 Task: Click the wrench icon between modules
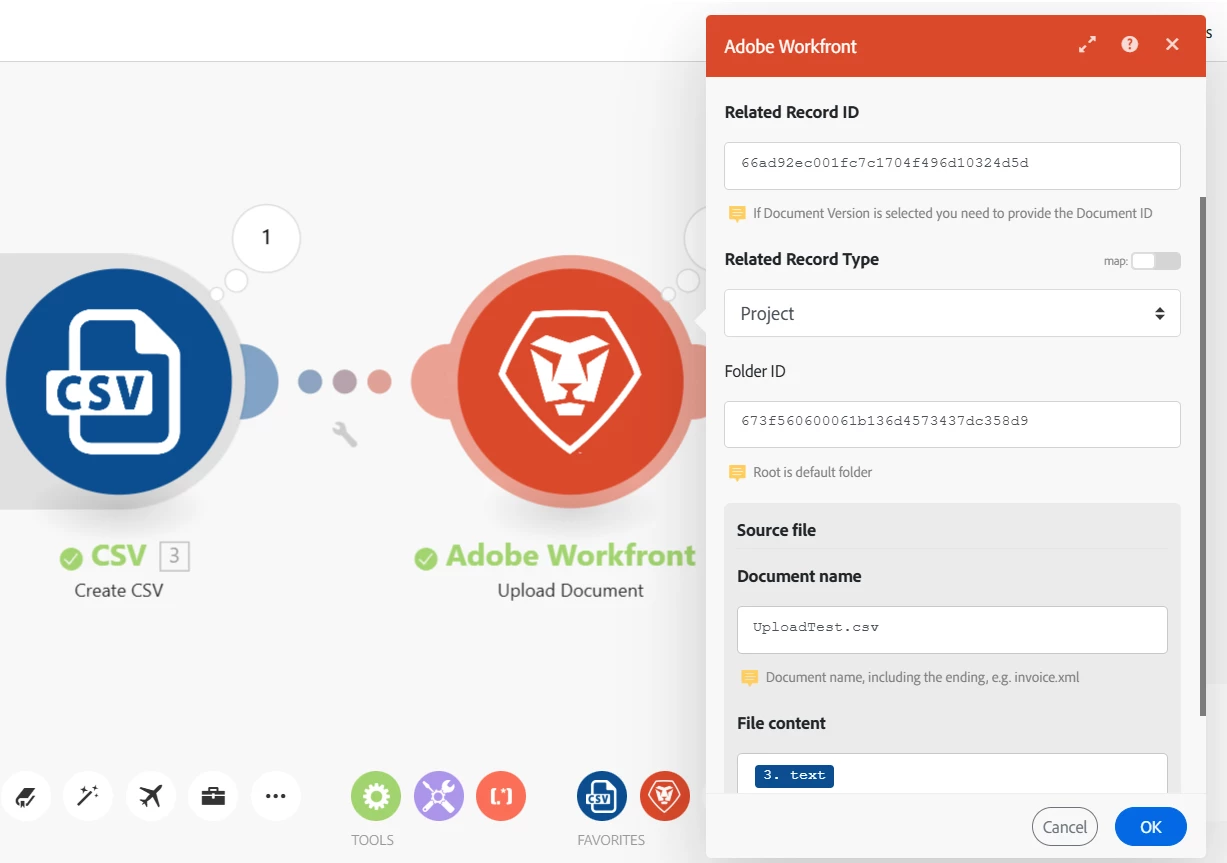coord(344,434)
